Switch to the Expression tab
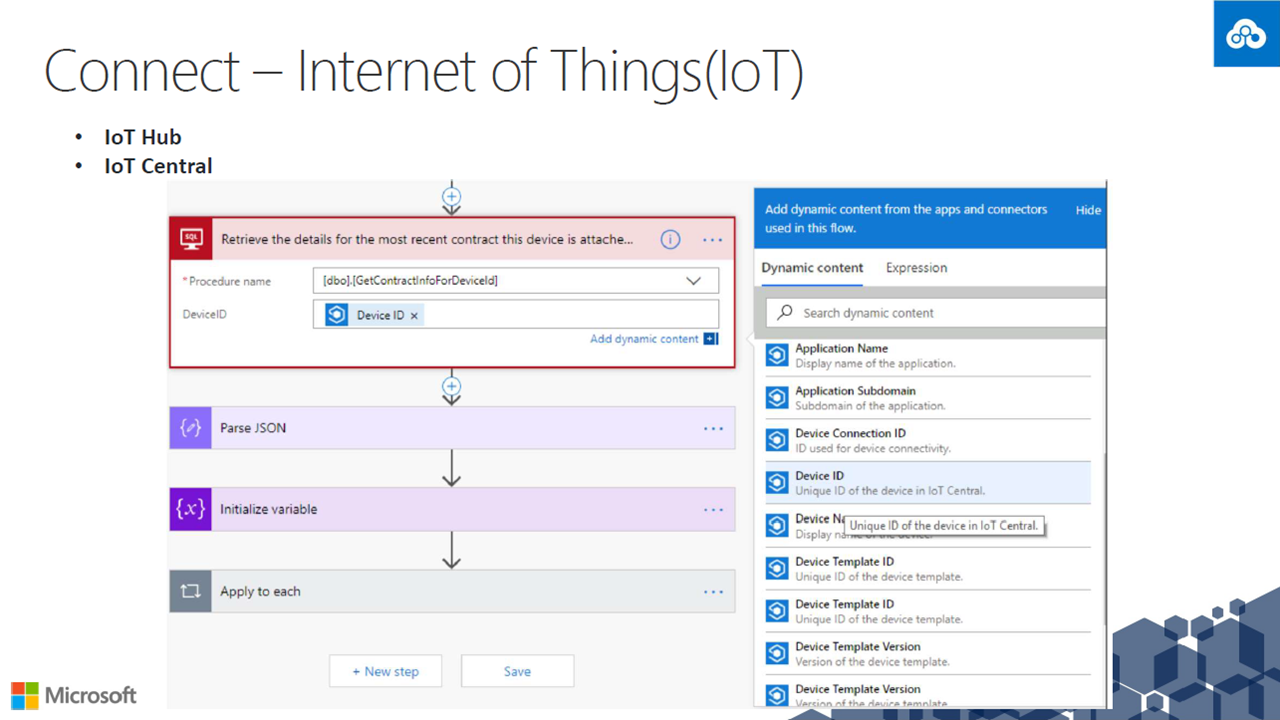This screenshot has height=720, width=1280. click(916, 268)
